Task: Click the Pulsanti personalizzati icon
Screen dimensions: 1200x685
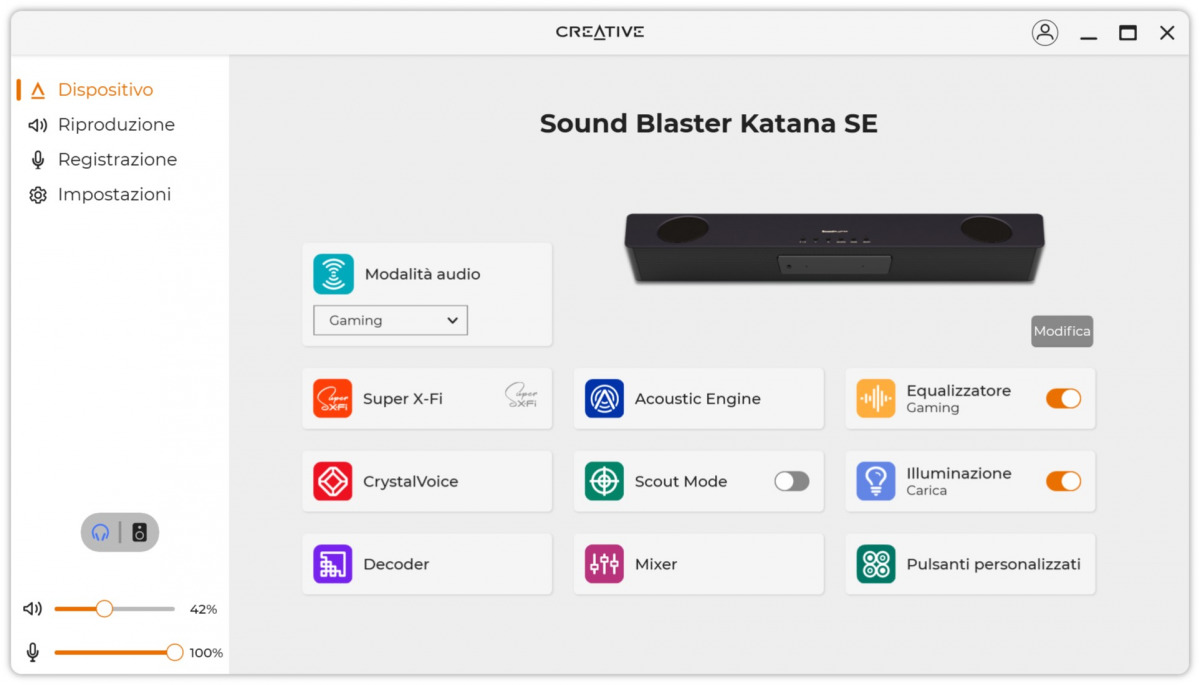Action: tap(876, 564)
